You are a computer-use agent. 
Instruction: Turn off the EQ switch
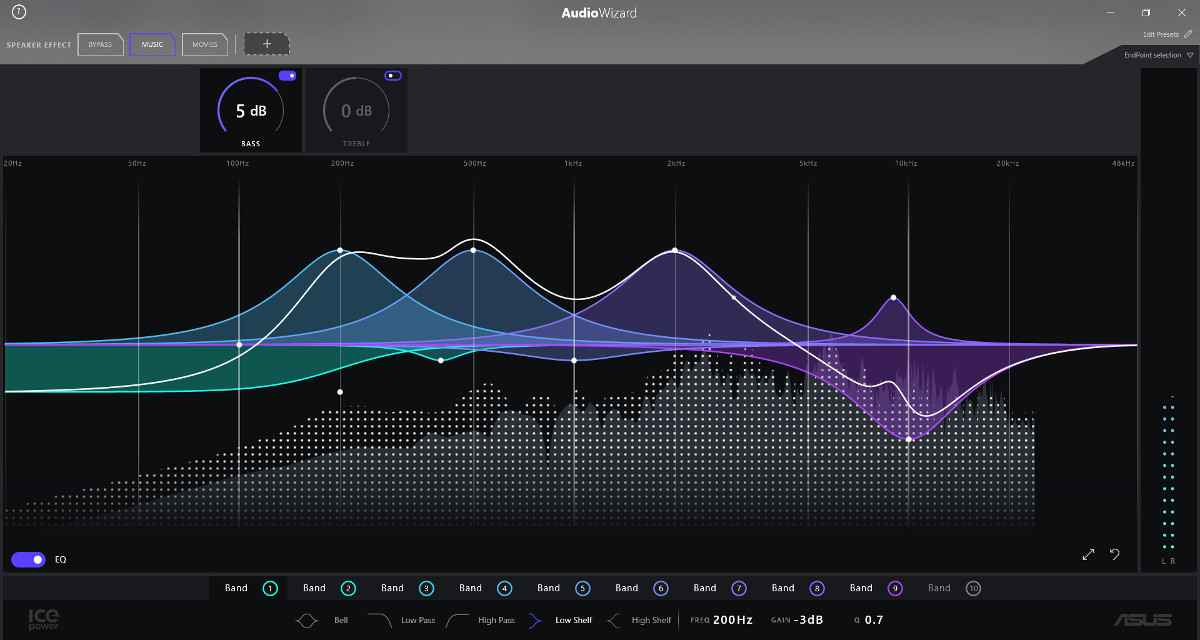[28, 560]
